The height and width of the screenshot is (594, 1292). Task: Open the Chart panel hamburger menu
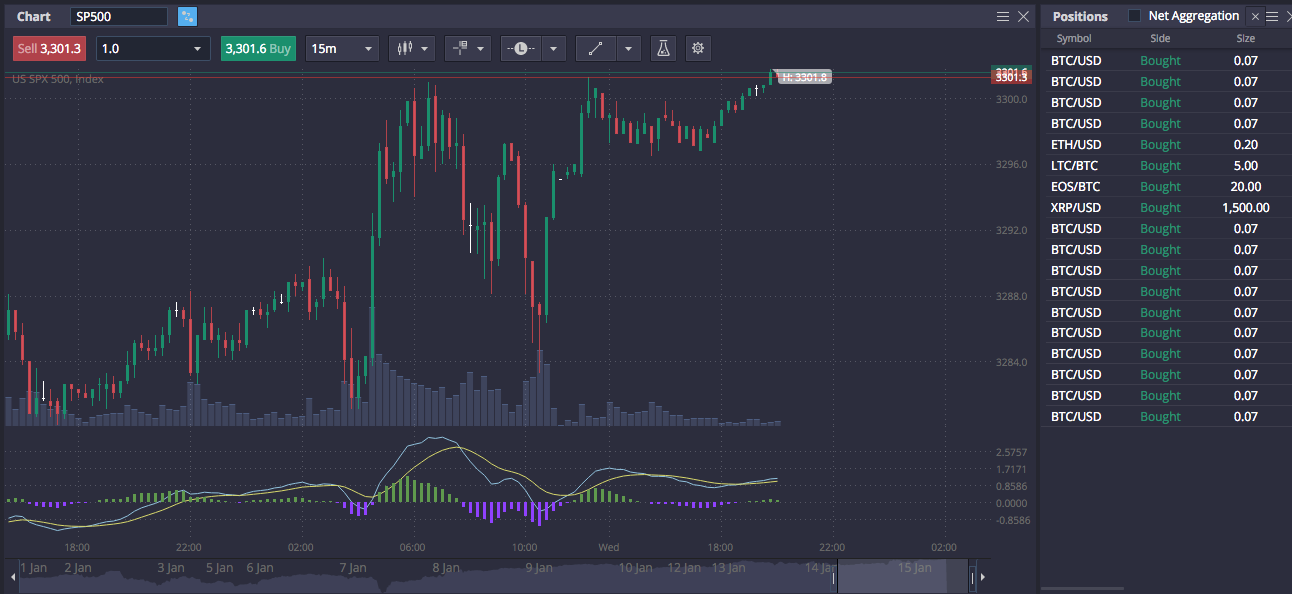(1003, 16)
